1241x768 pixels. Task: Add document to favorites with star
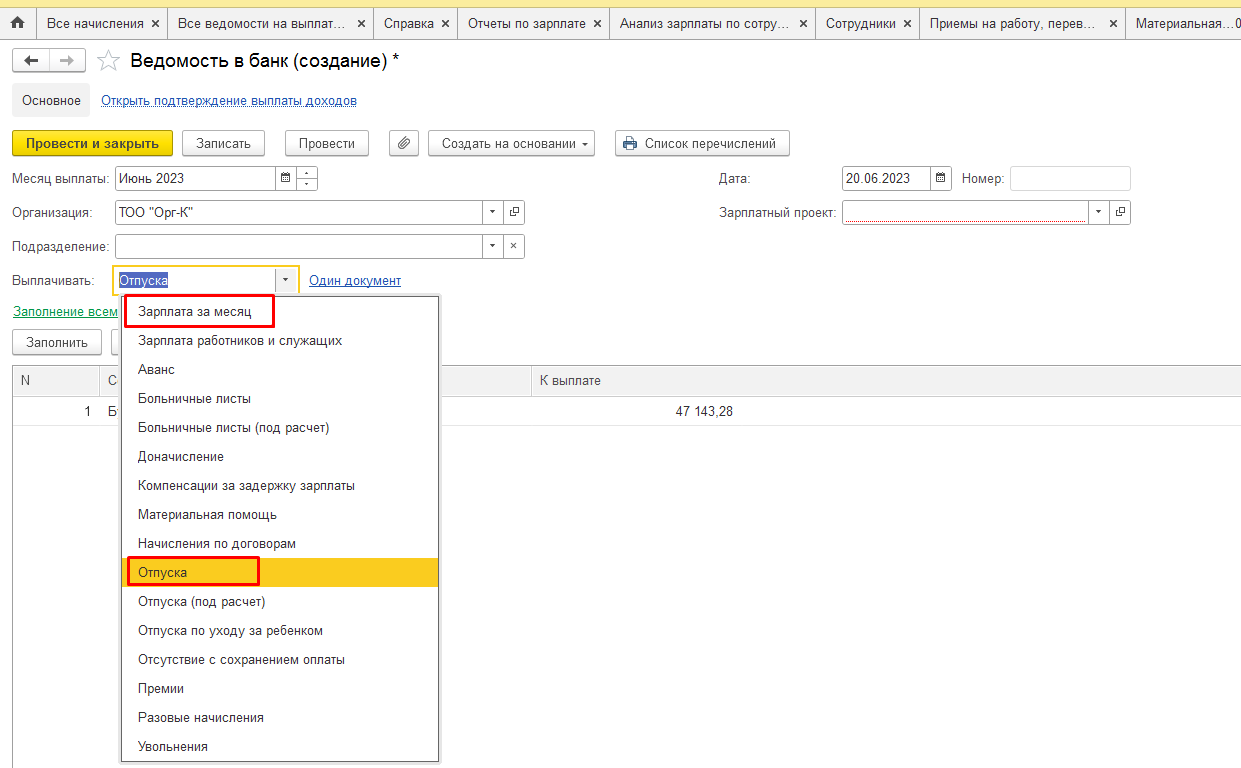(108, 62)
